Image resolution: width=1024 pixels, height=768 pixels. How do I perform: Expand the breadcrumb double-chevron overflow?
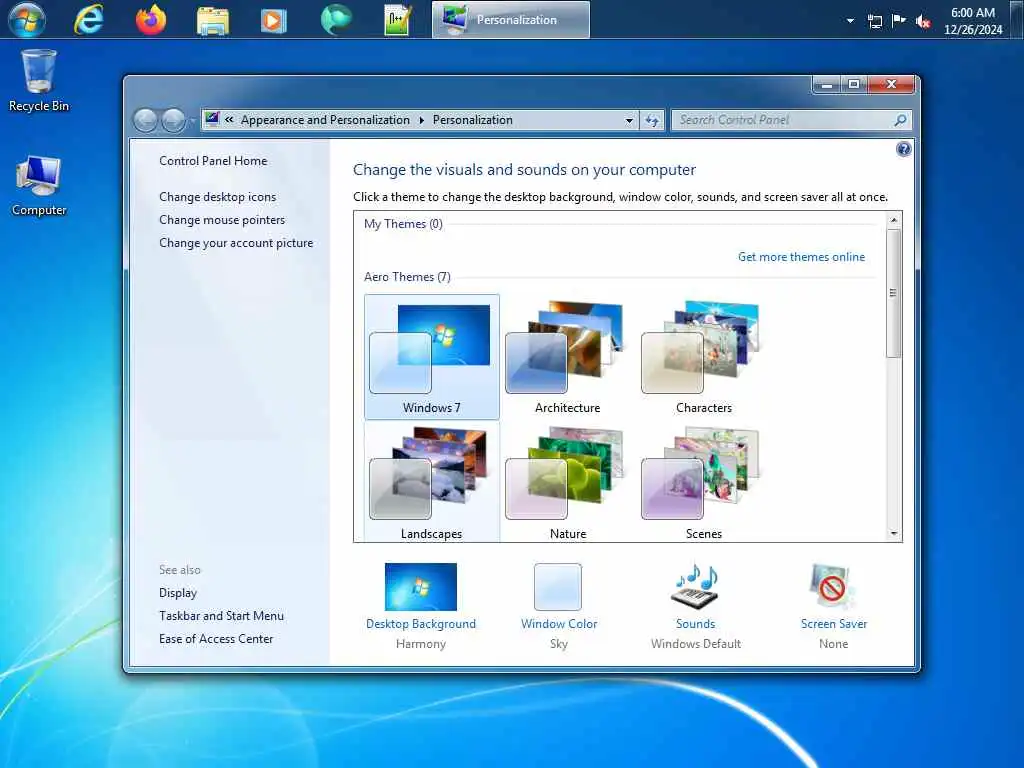tap(229, 120)
